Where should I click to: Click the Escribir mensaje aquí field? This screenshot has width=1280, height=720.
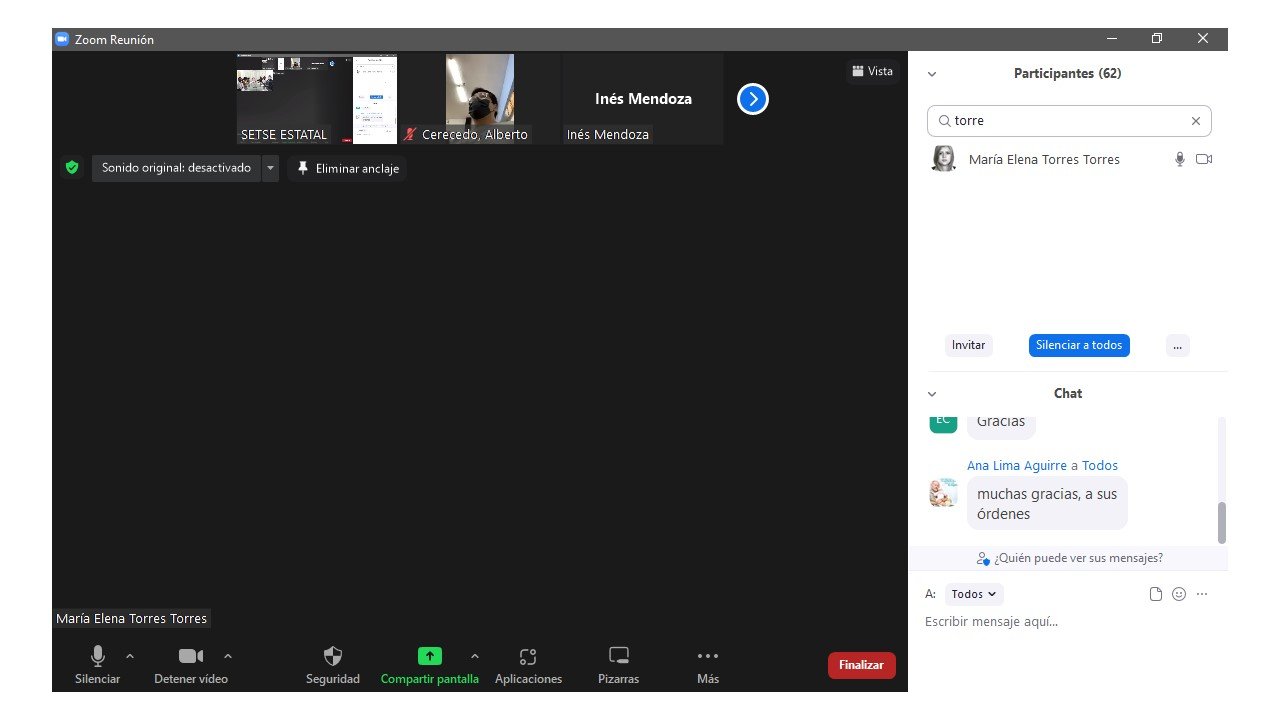[1067, 622]
